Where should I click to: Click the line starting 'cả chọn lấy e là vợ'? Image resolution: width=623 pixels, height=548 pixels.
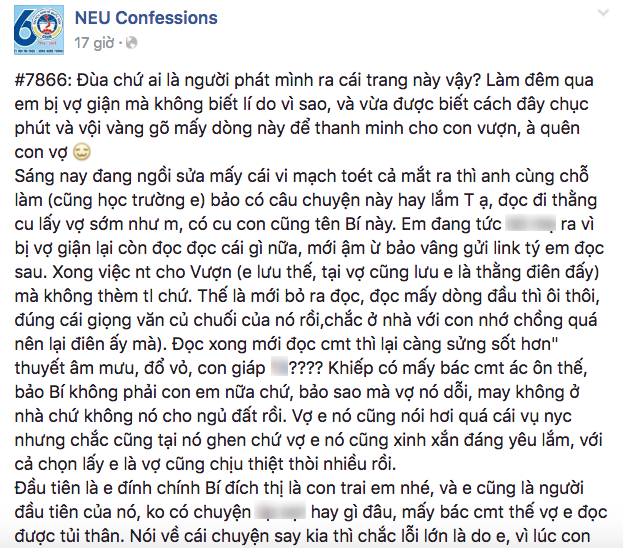pyautogui.click(x=205, y=464)
